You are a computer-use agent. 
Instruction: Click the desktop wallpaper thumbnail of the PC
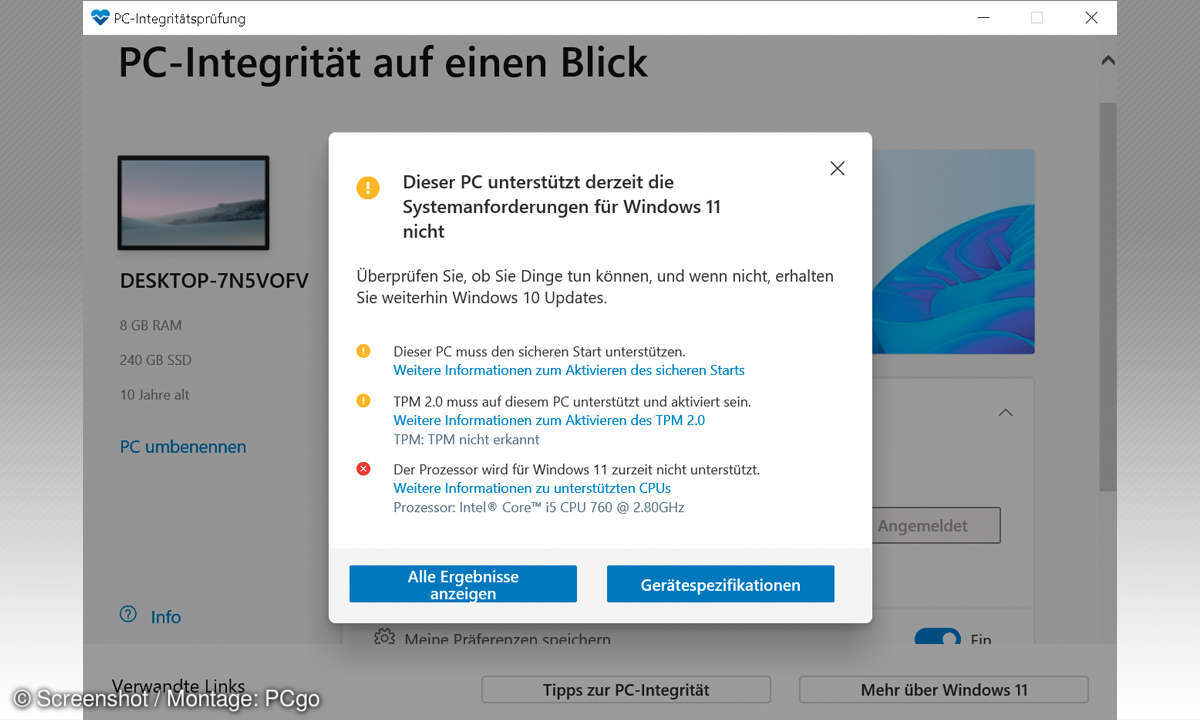pyautogui.click(x=193, y=203)
